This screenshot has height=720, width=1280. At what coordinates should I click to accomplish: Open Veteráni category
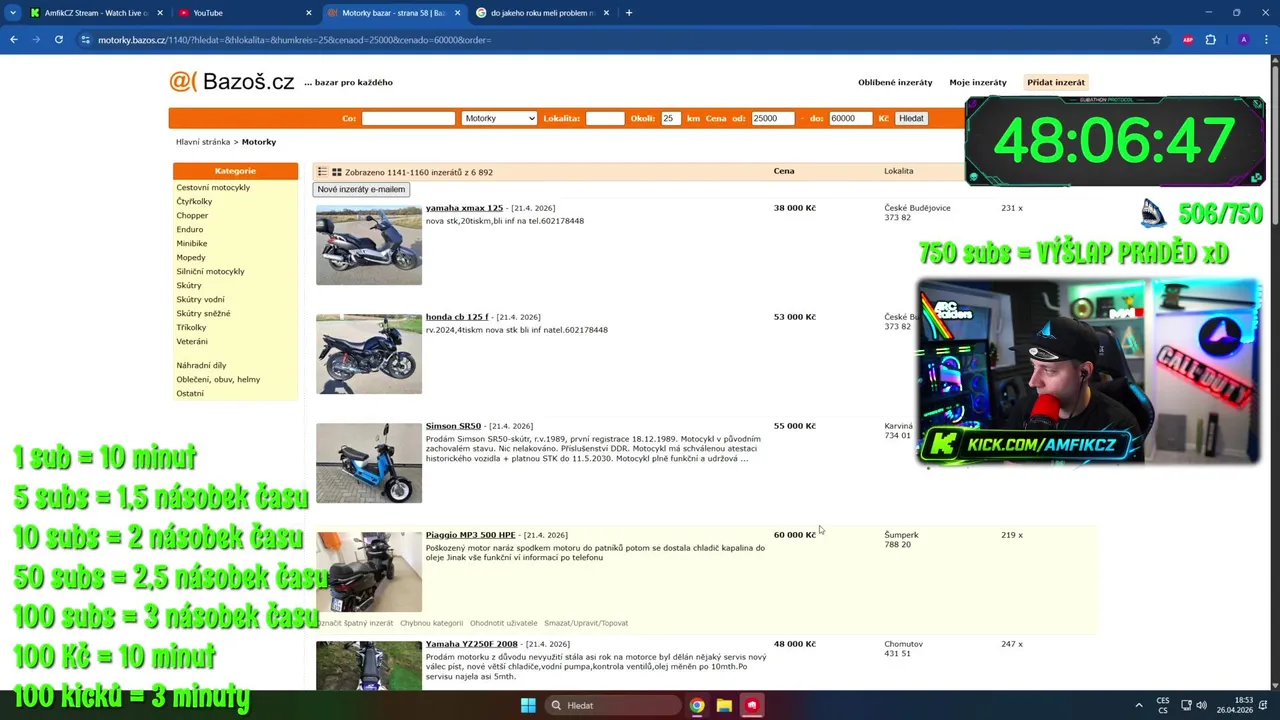[192, 341]
